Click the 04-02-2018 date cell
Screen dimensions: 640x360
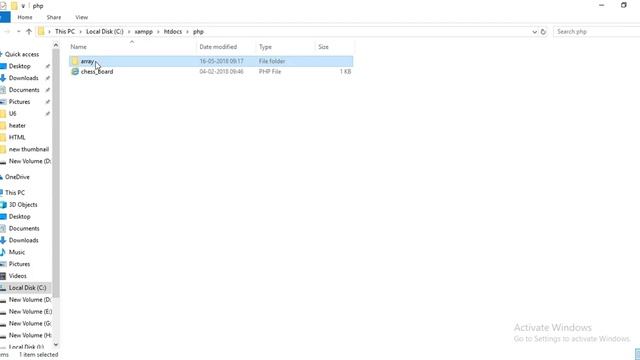pos(221,71)
